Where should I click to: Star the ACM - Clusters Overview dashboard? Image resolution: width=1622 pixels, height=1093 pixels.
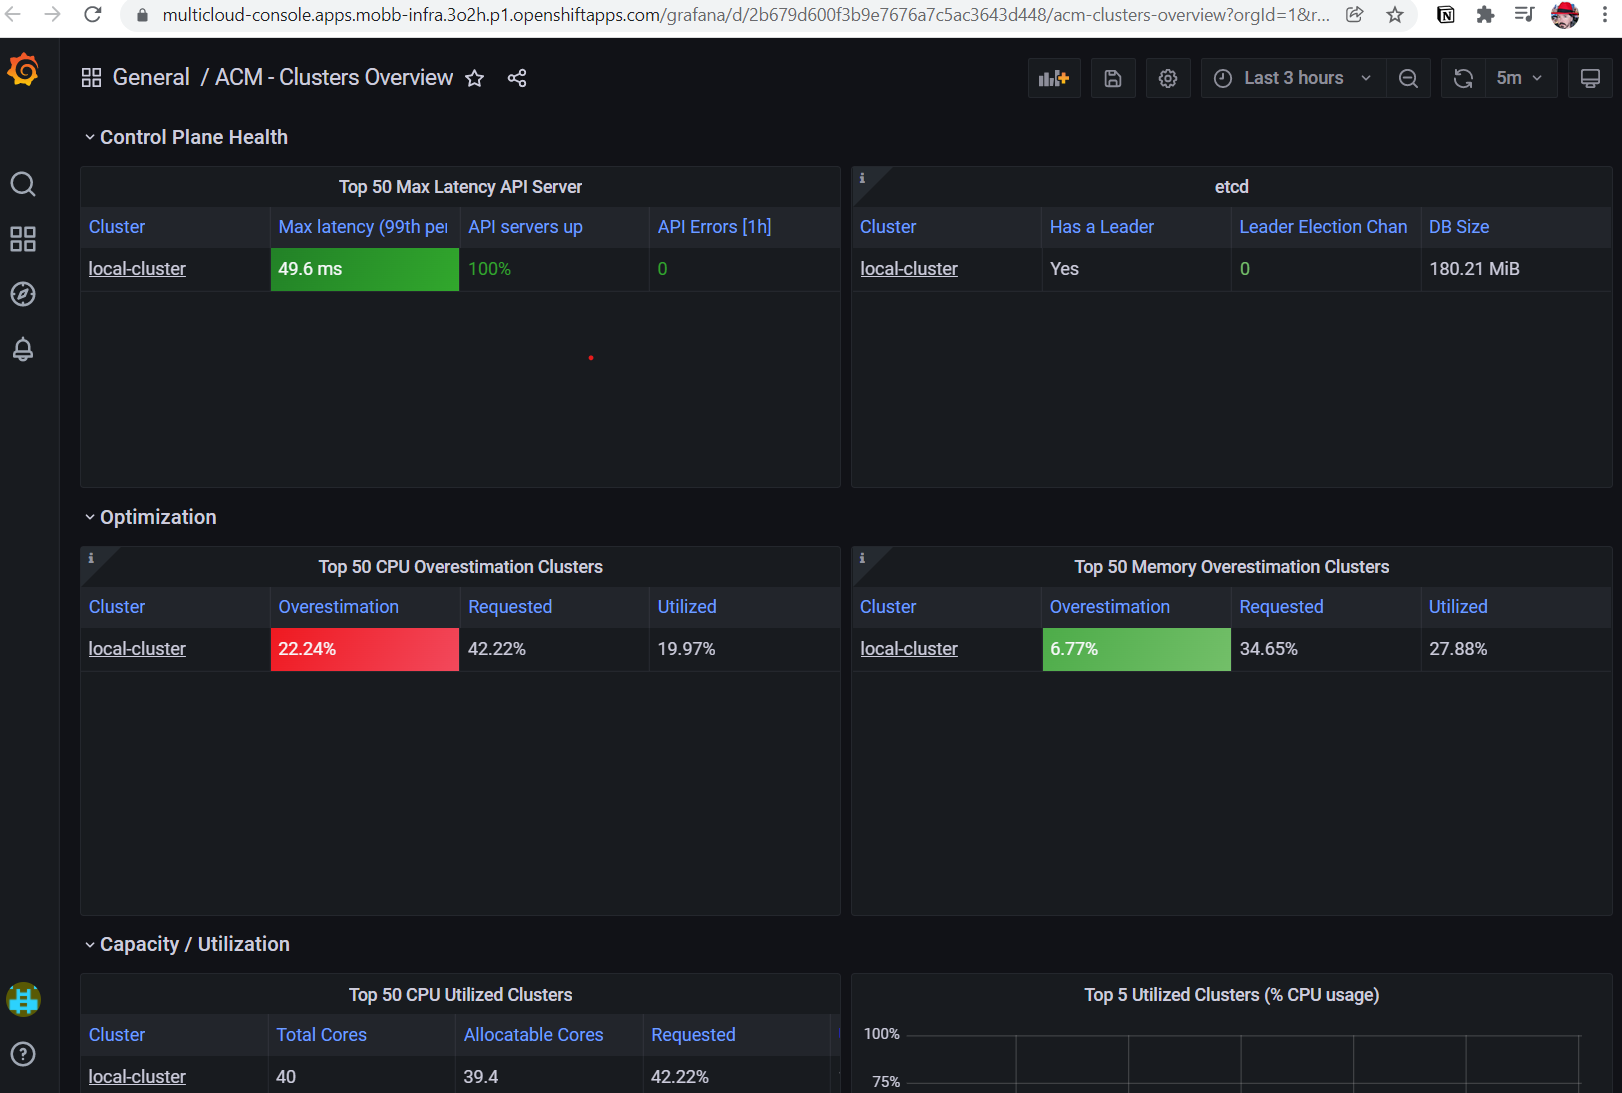tap(475, 78)
